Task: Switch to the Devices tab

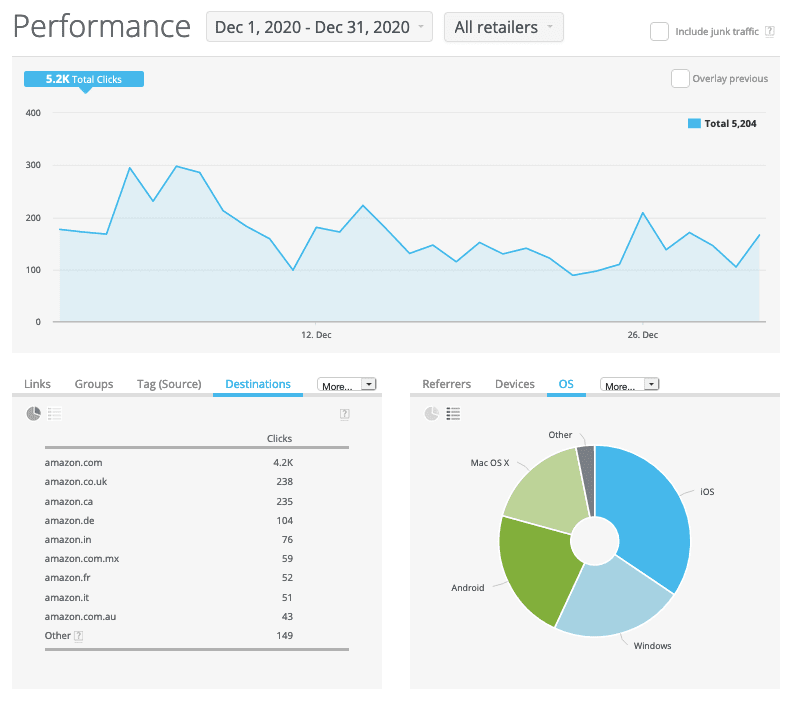Action: tap(515, 384)
